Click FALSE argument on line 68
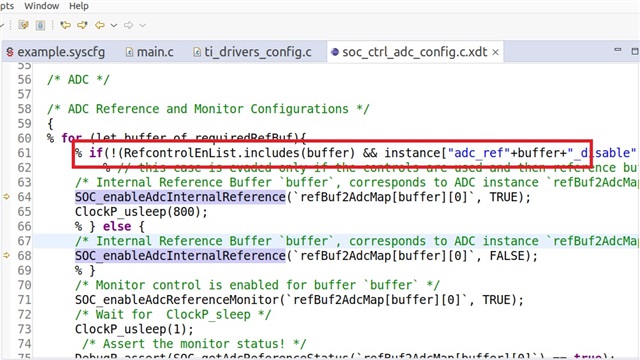Image resolution: width=640 pixels, height=360 pixels. (507, 256)
